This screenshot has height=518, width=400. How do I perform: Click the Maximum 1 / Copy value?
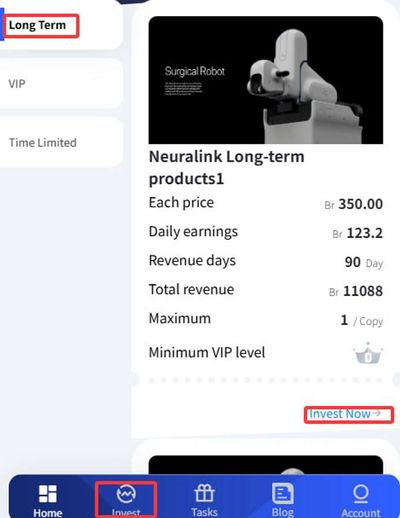coord(362,321)
